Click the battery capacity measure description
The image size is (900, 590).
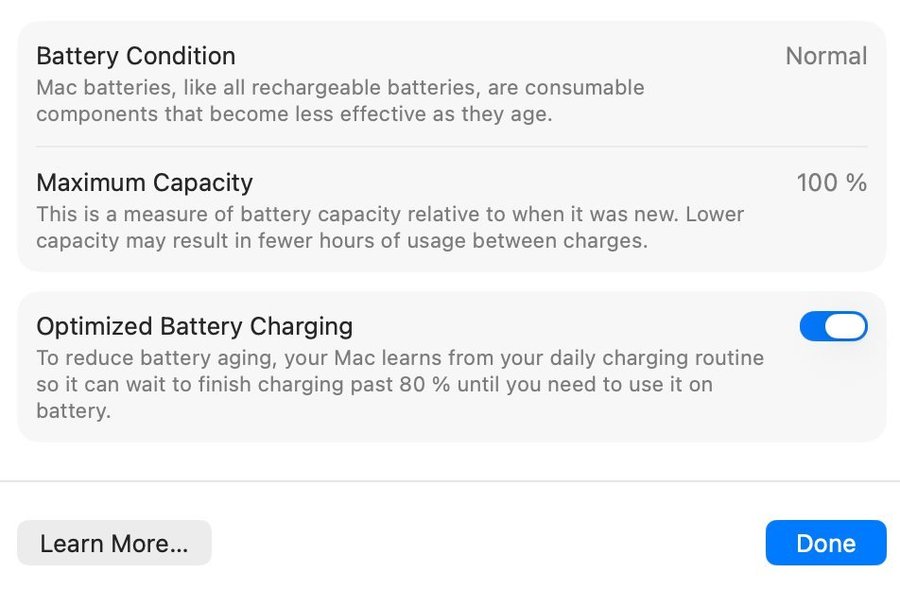(390, 228)
